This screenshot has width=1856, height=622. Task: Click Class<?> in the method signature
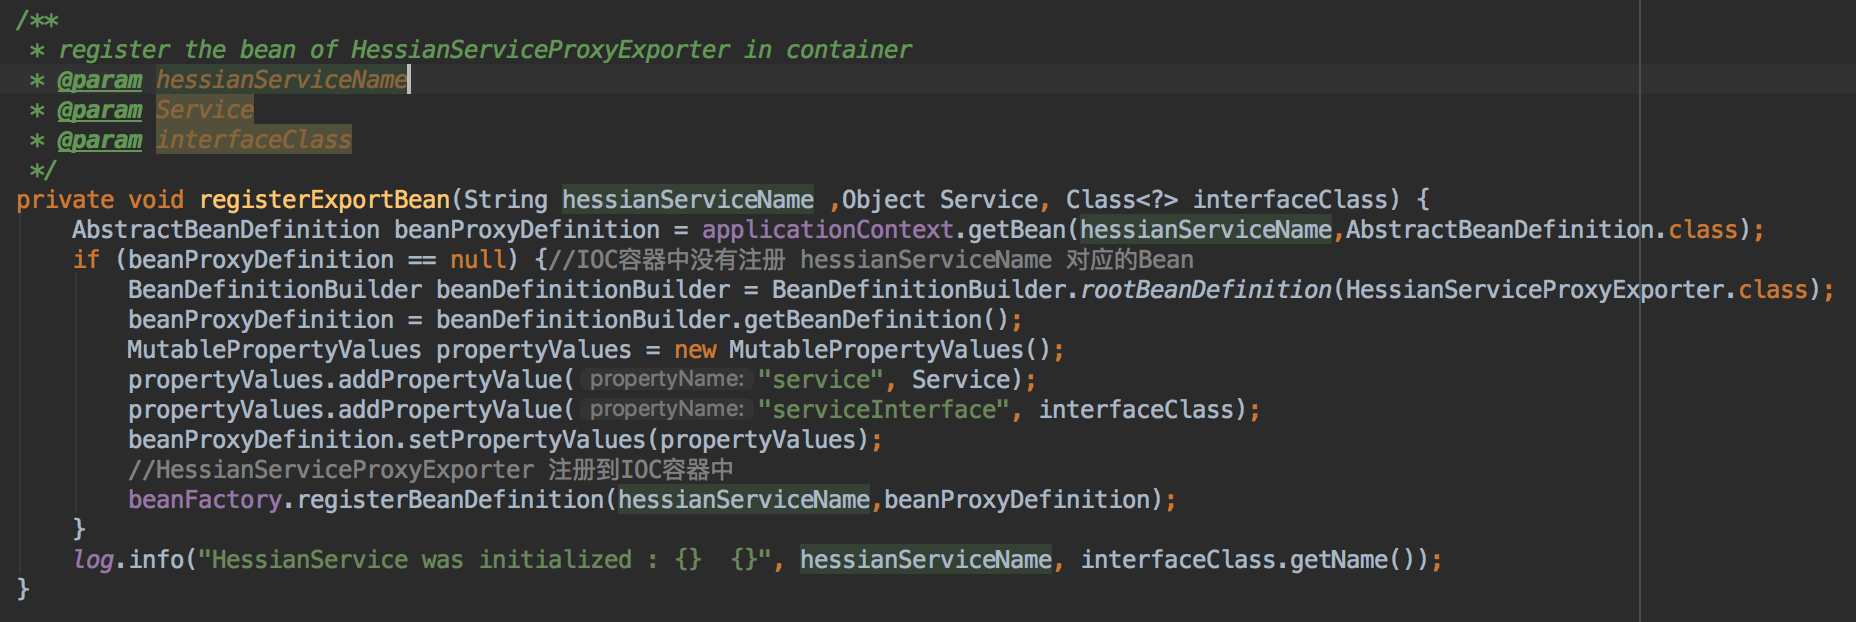point(1122,200)
